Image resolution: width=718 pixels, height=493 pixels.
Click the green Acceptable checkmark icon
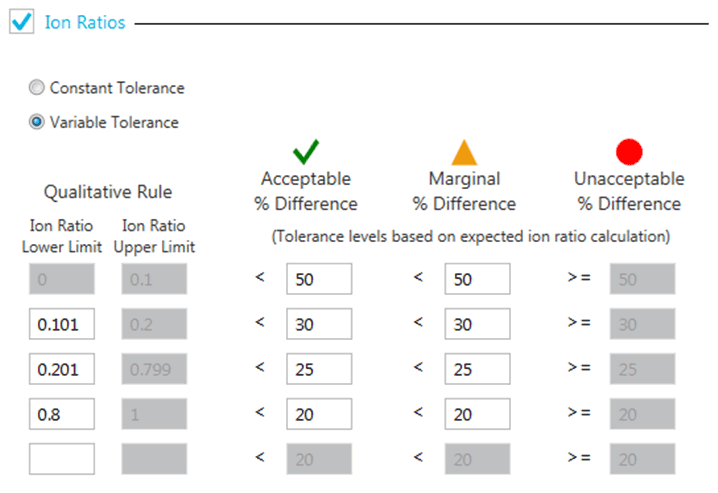[x=305, y=152]
